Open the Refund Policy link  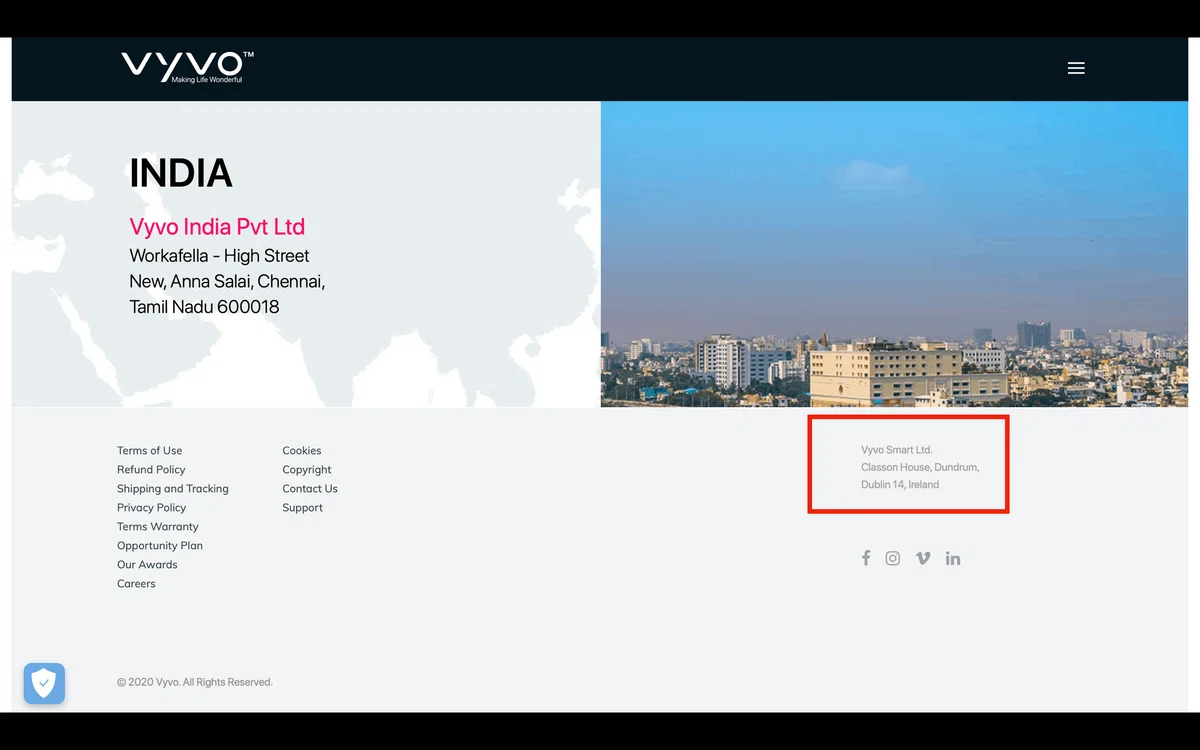pos(151,470)
